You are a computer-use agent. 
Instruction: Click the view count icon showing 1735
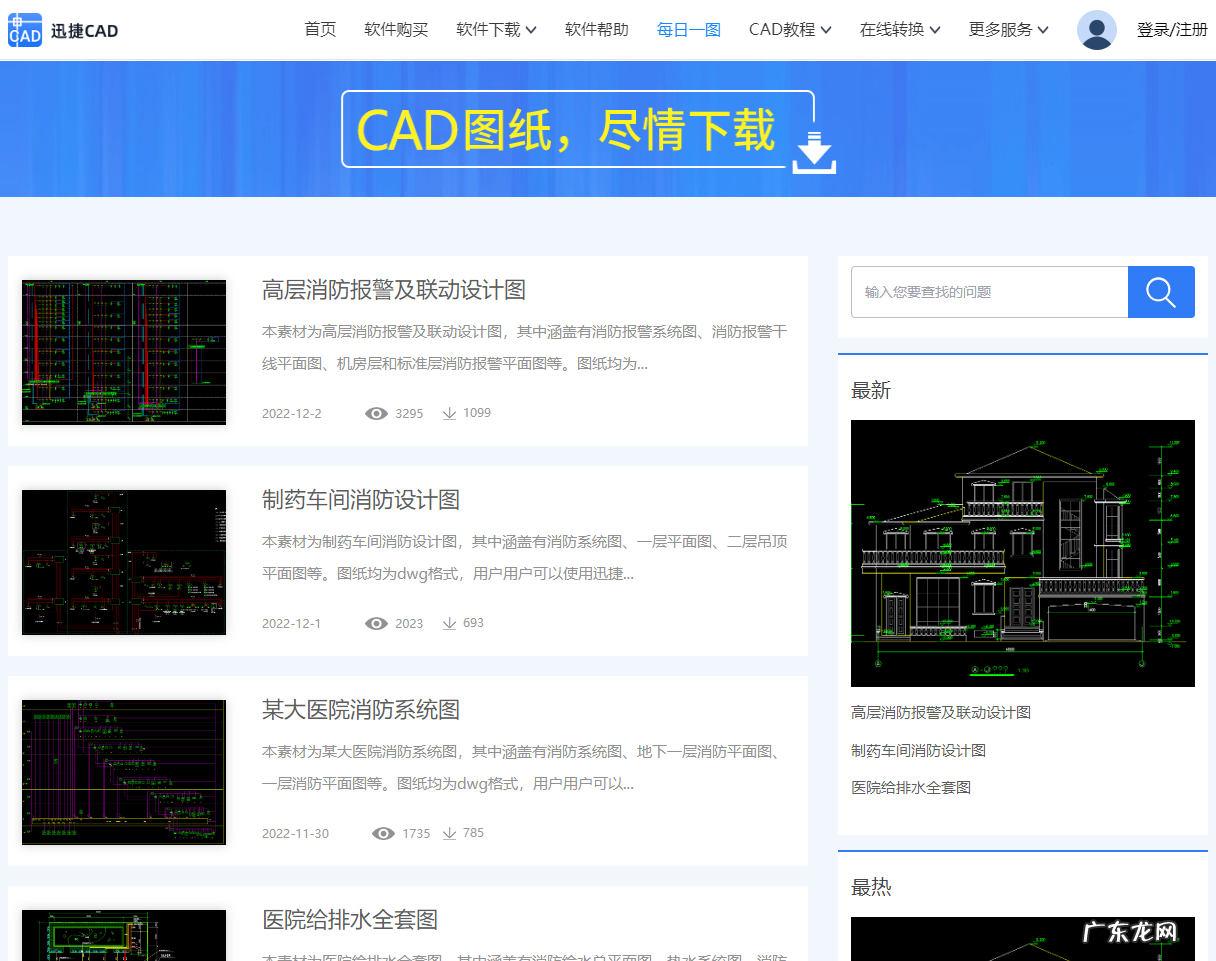click(383, 833)
